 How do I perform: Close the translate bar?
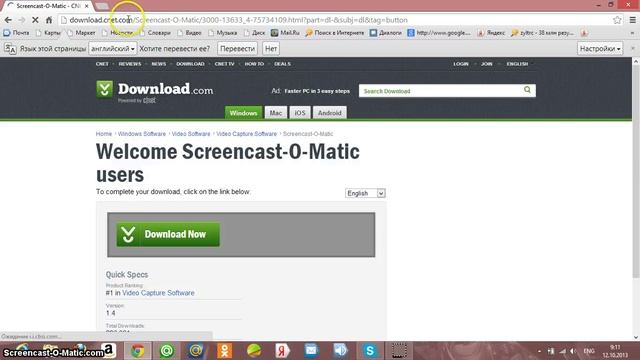tap(633, 48)
